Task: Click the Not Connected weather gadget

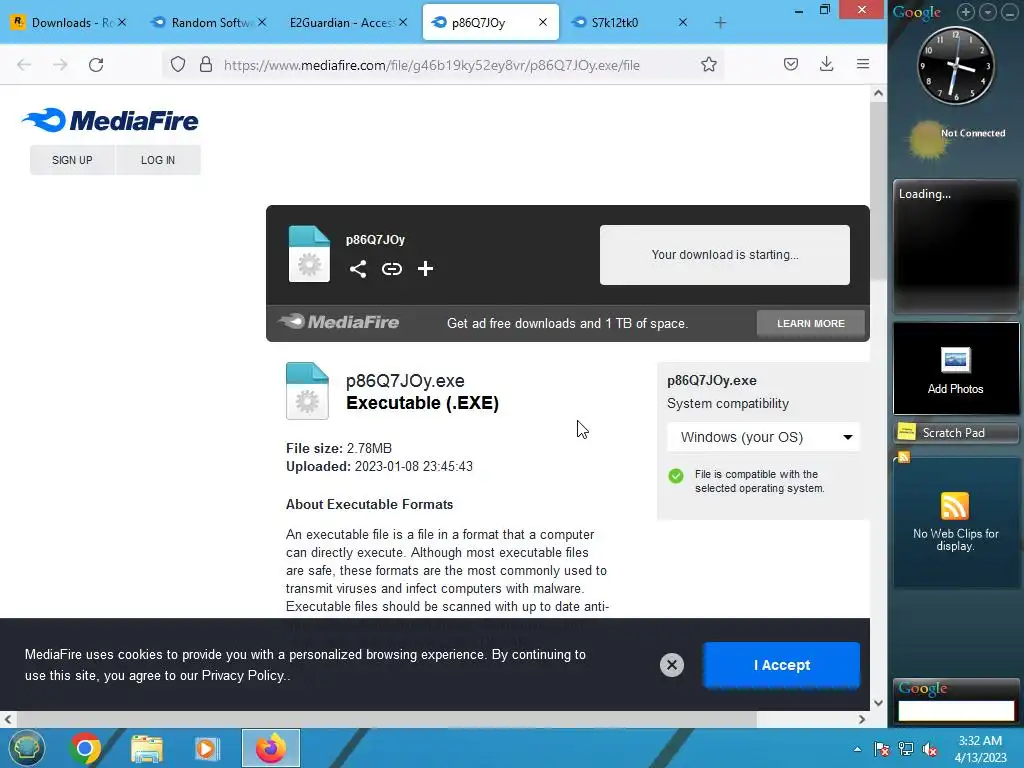Action: coord(957,140)
